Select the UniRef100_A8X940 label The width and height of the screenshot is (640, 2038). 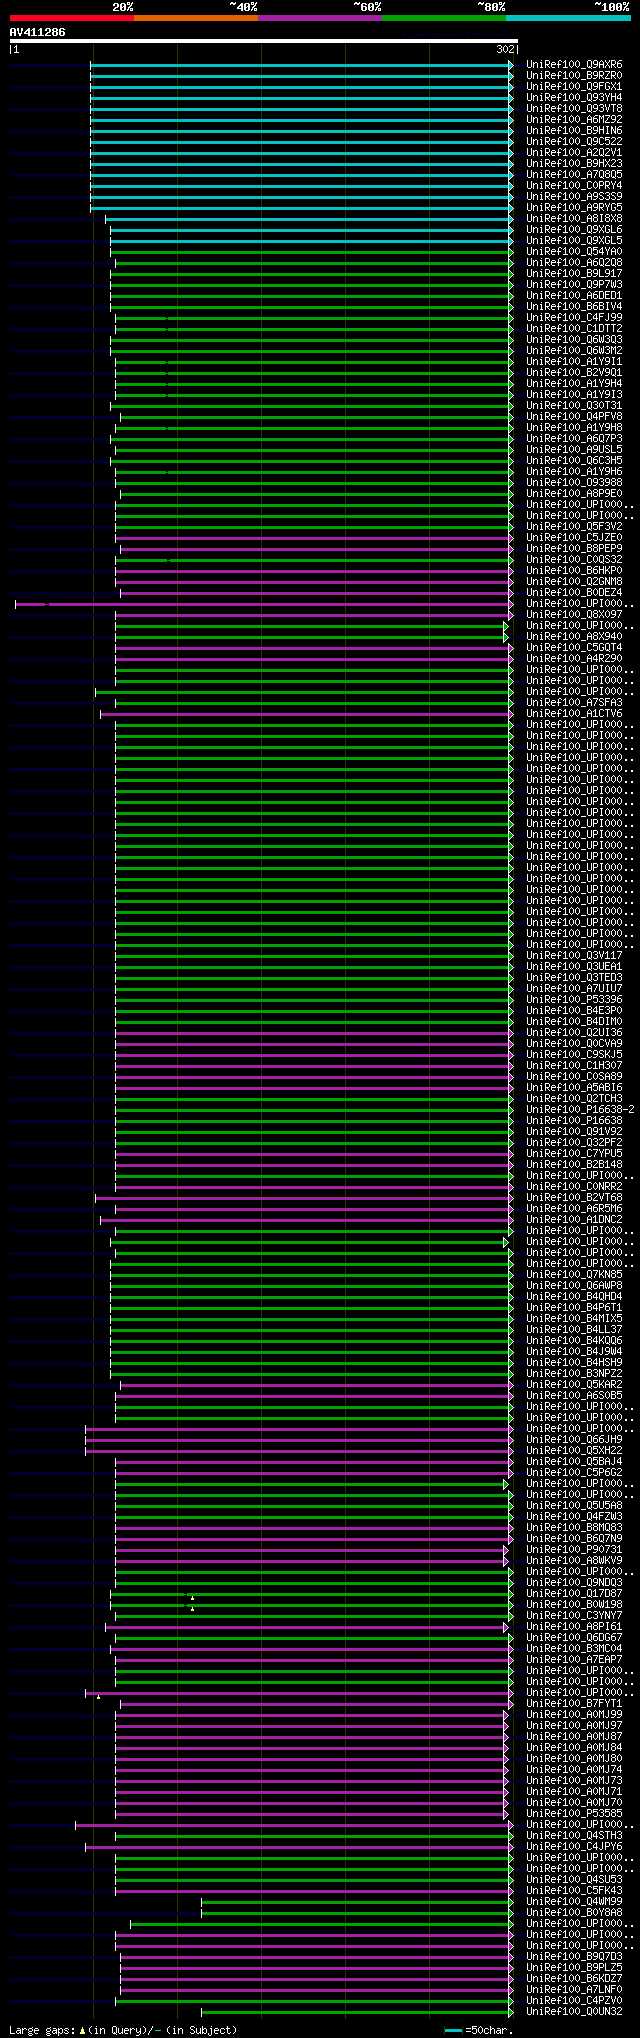tap(574, 636)
